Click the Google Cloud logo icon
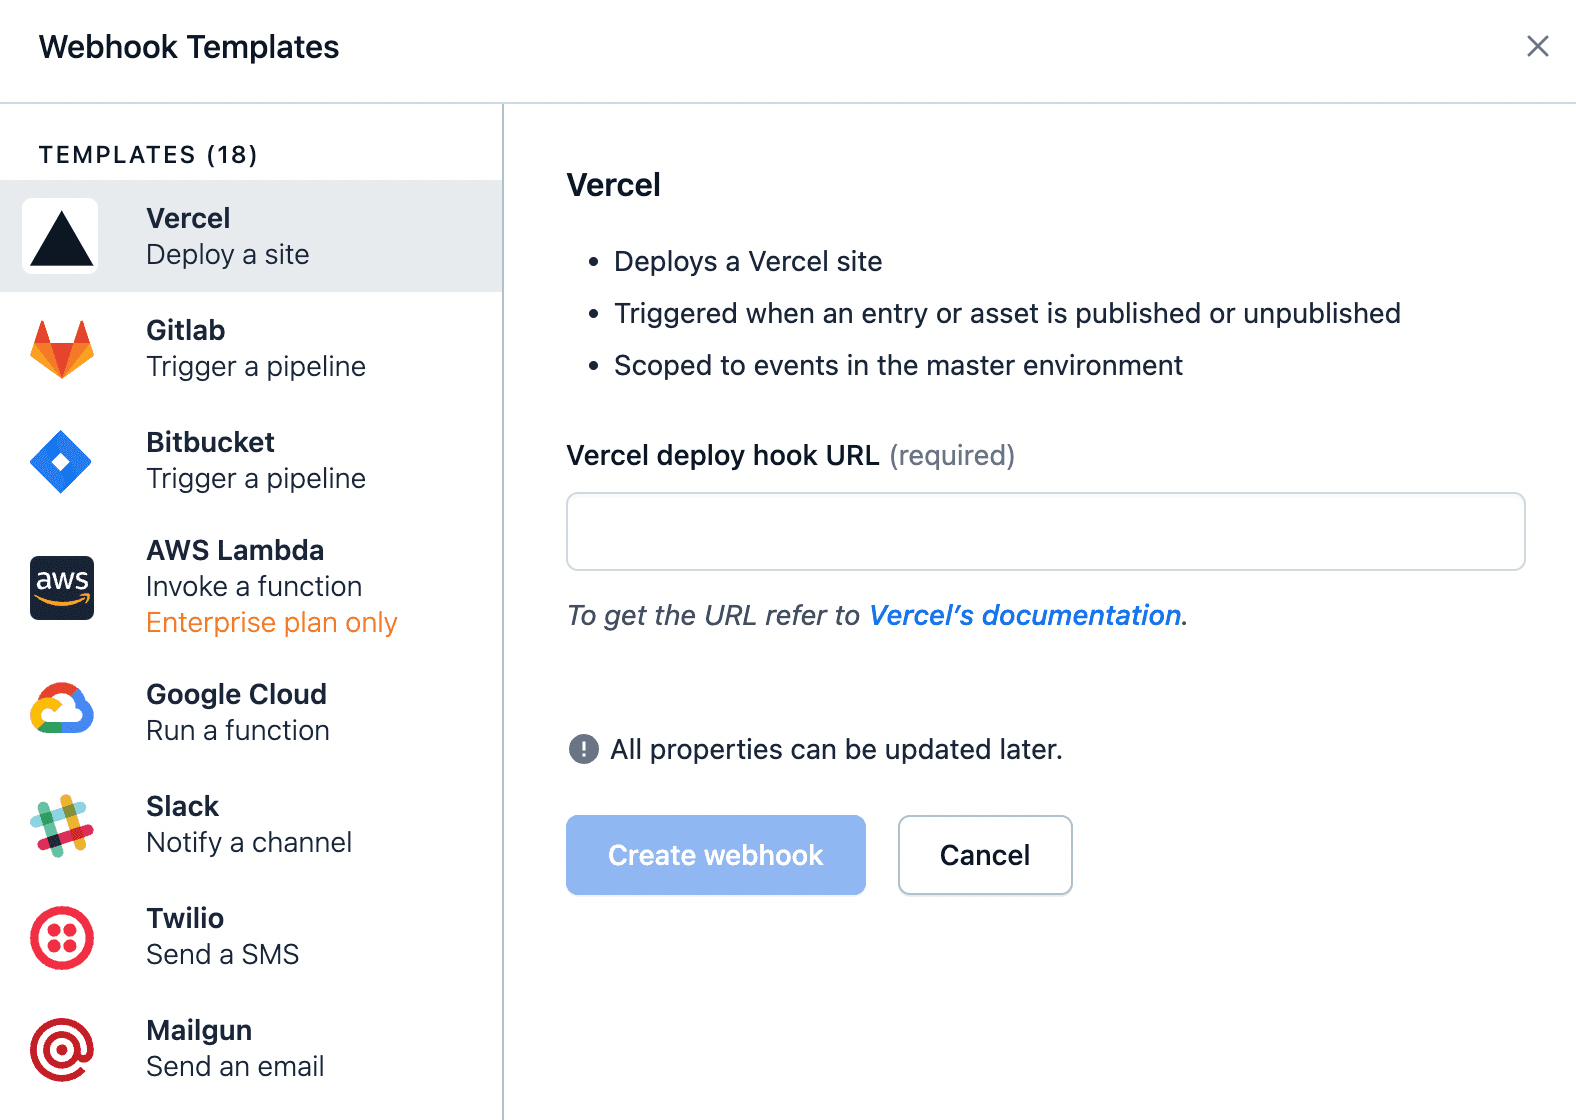Viewport: 1576px width, 1120px height. [61, 709]
